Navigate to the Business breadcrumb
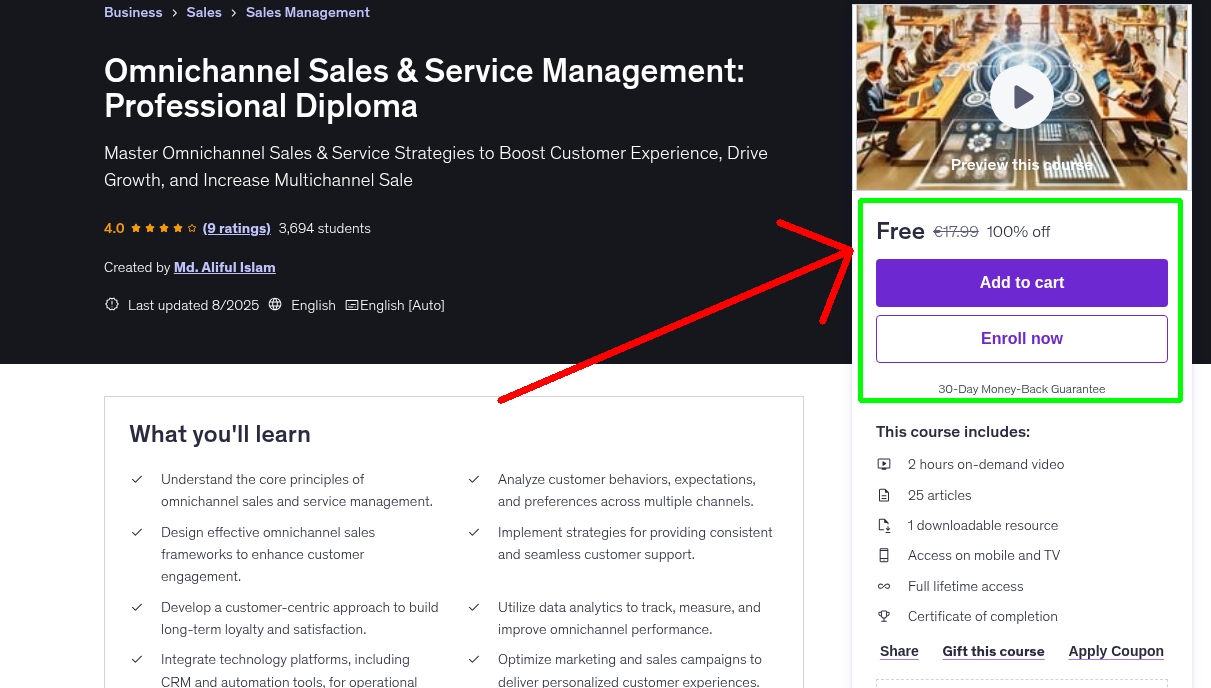The width and height of the screenshot is (1211, 688). click(133, 12)
